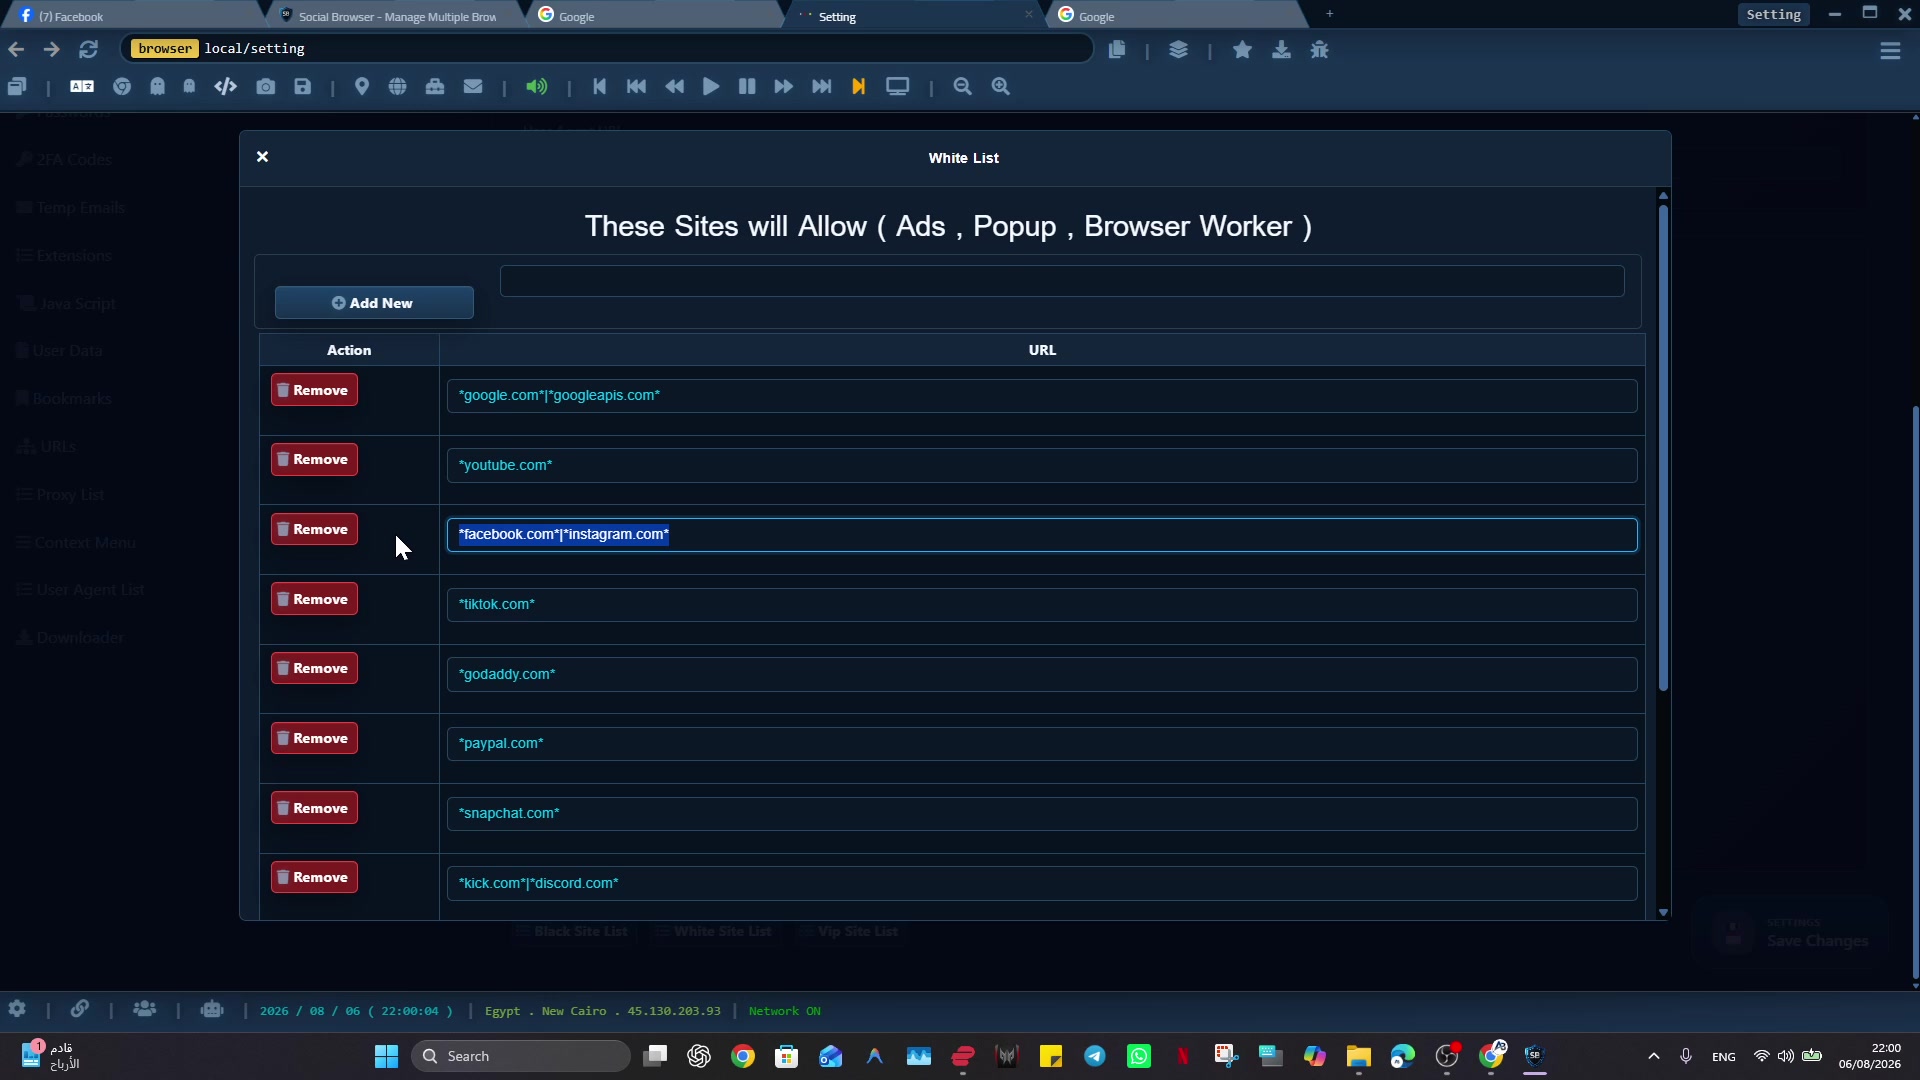Viewport: 1920px width, 1080px height.
Task: Remove the snapchat.com whitelist entry
Action: [x=314, y=808]
